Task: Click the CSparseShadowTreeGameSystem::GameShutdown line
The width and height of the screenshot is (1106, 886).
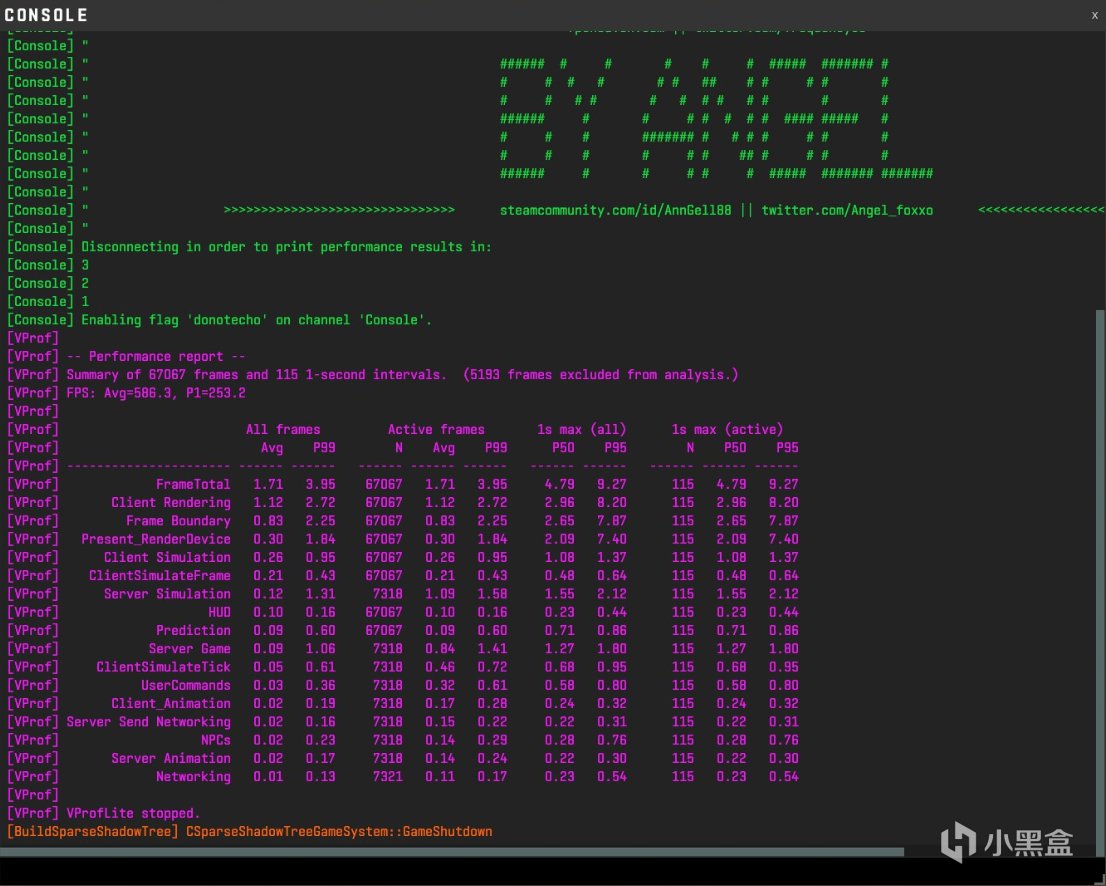Action: [x=250, y=832]
